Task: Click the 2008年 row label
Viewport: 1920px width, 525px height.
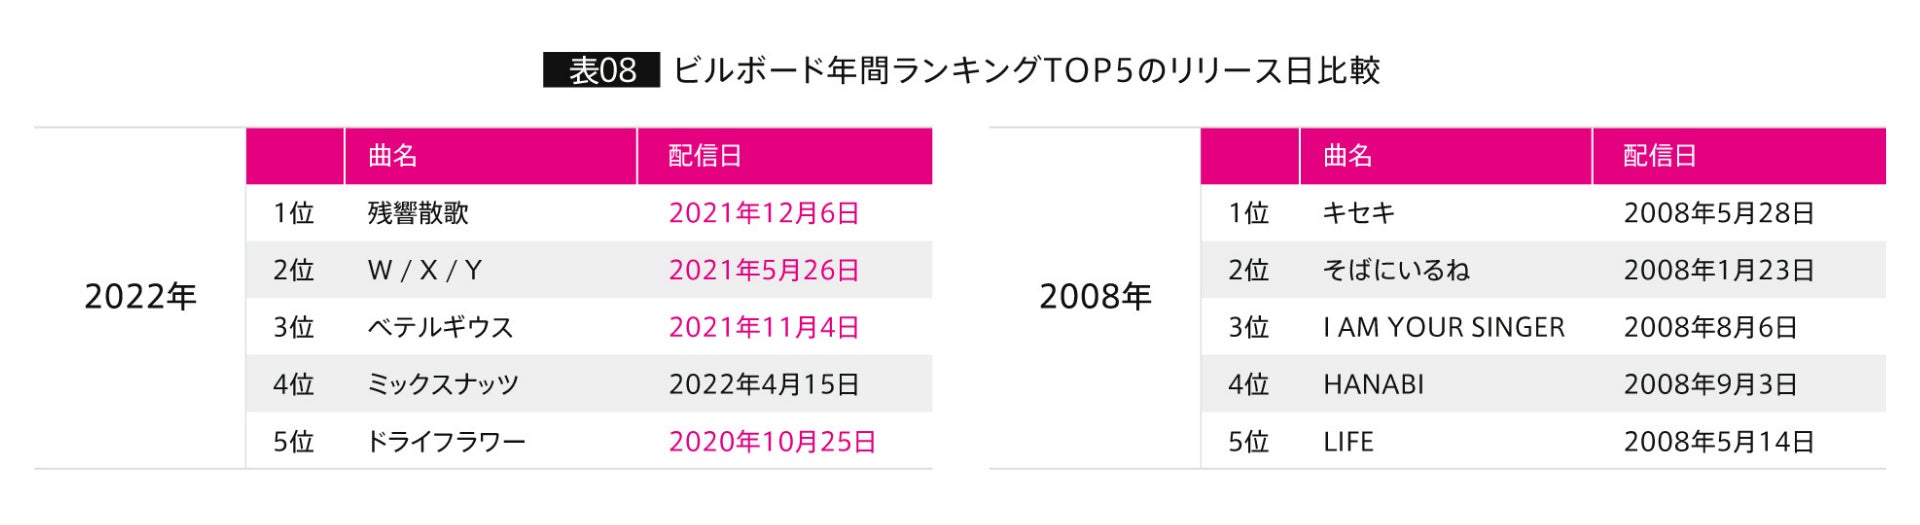Action: [1095, 297]
